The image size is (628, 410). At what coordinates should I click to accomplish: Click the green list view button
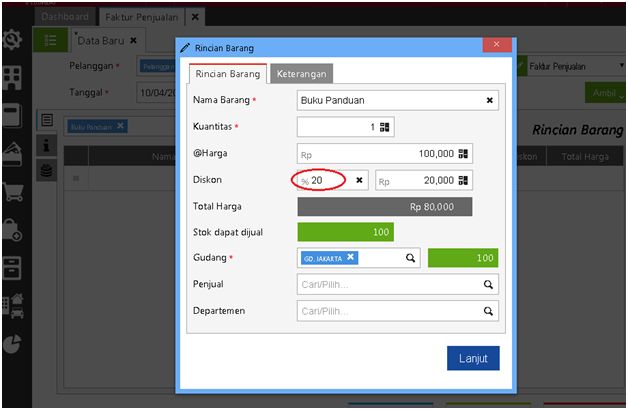pos(50,40)
